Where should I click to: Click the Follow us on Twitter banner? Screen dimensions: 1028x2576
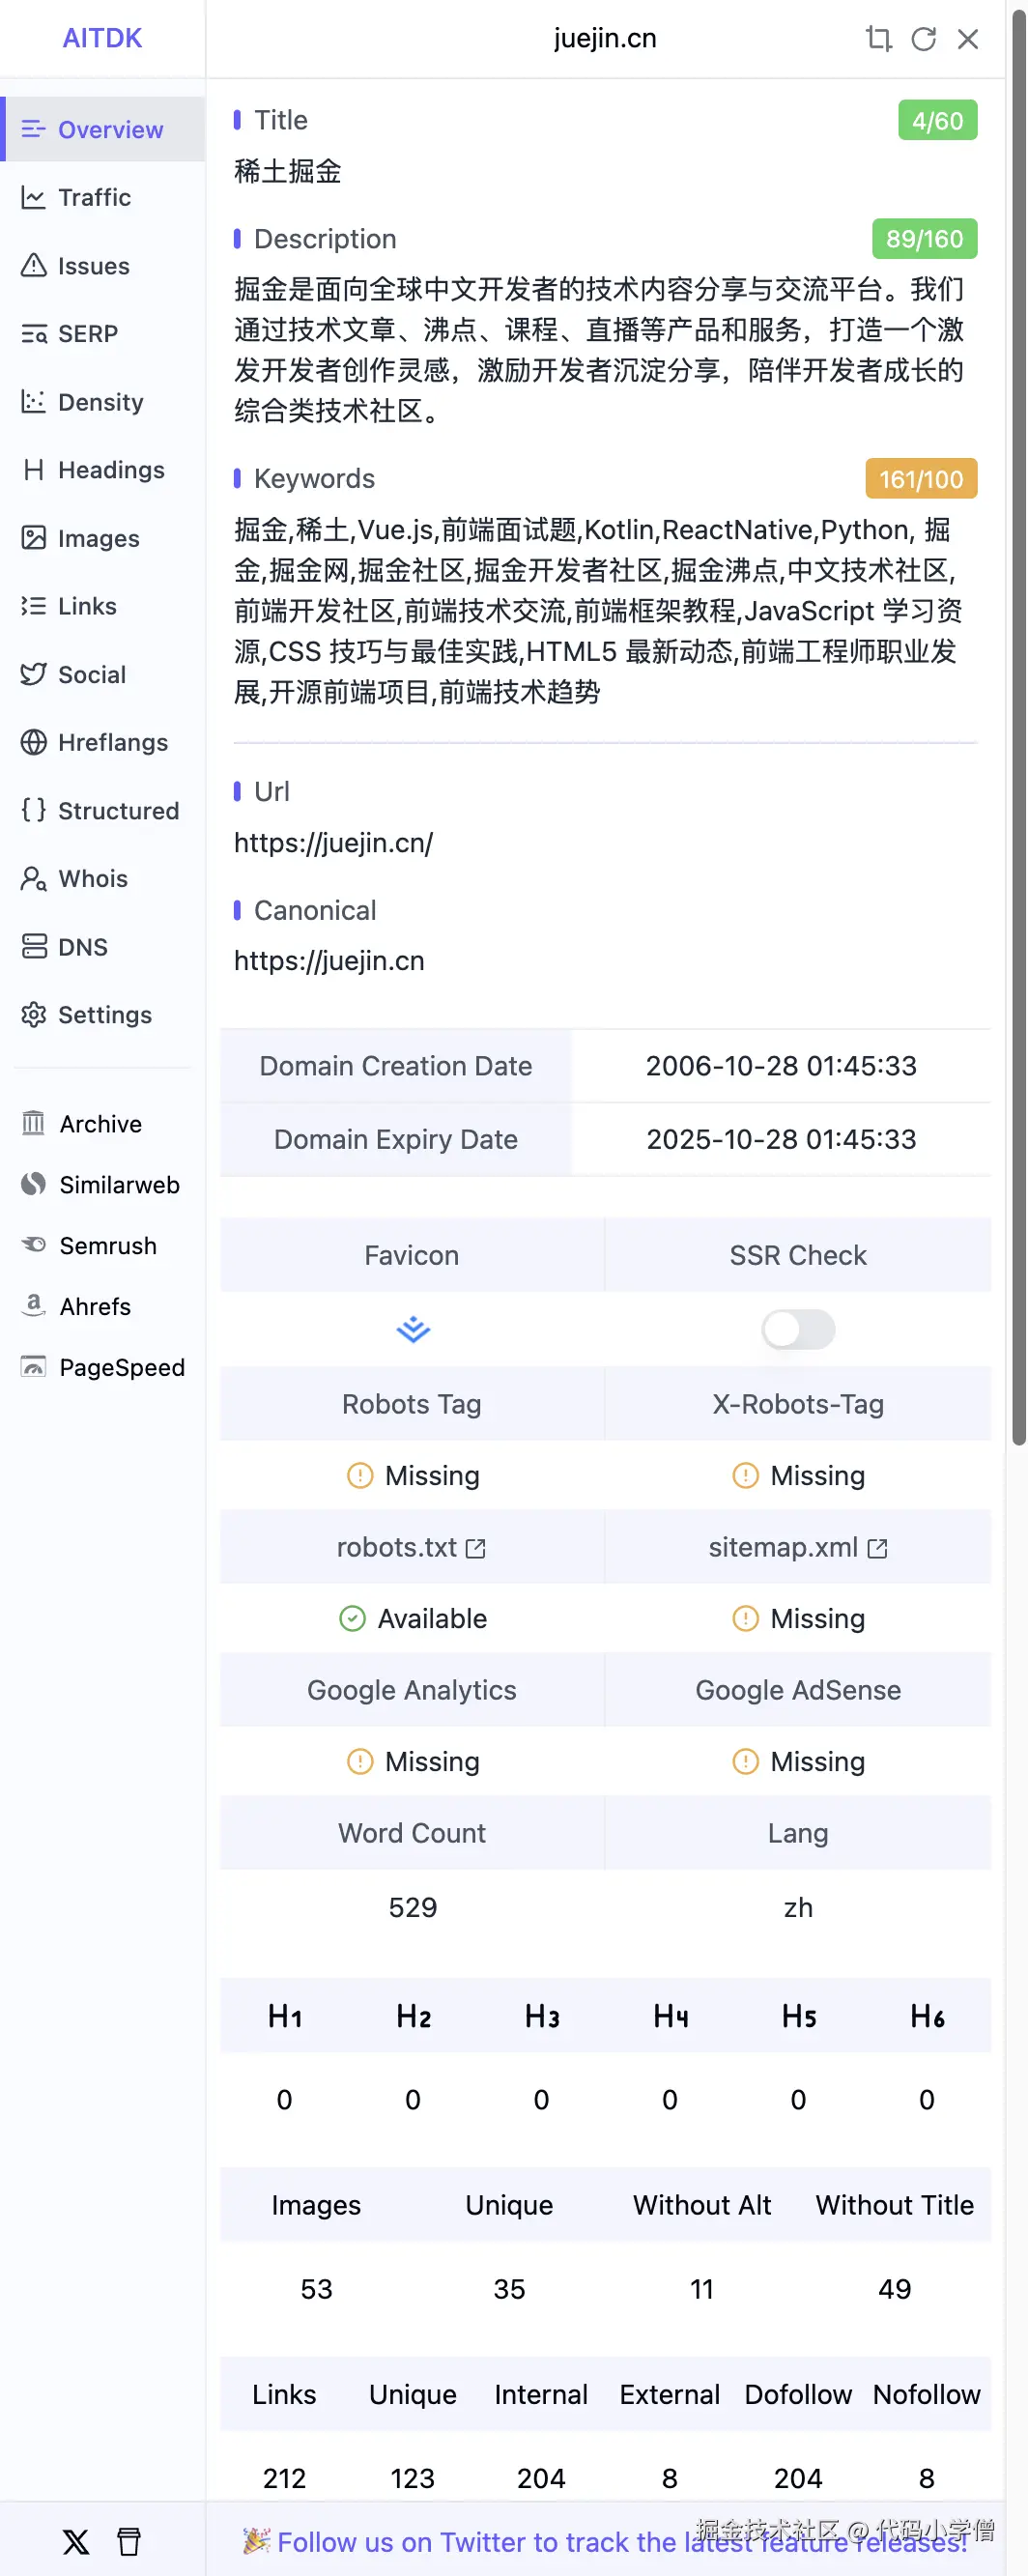[620, 2541]
